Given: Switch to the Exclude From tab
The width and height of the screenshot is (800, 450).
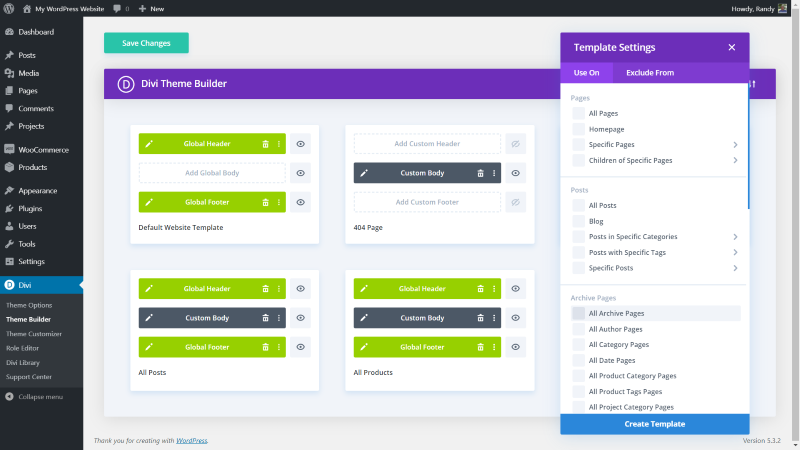Looking at the screenshot, I should click(x=650, y=72).
